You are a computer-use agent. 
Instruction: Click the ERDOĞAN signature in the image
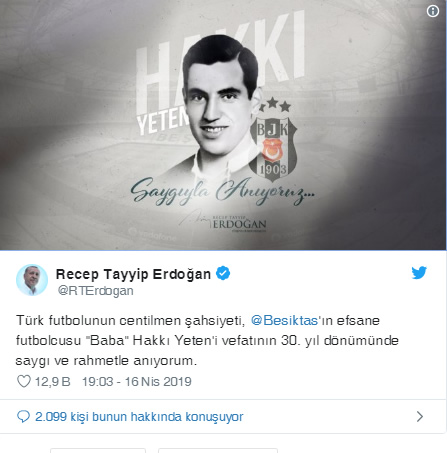coord(239,224)
